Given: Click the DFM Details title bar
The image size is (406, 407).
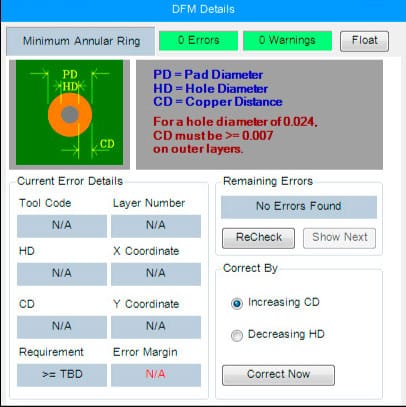Looking at the screenshot, I should (x=203, y=10).
